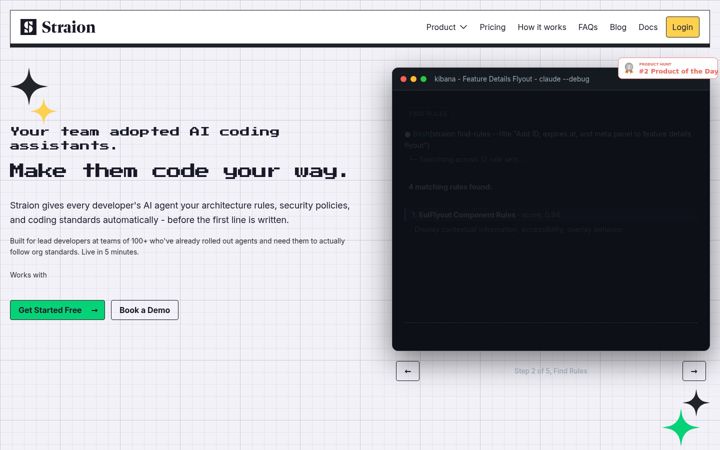Click the yellow terminal window dot
The height and width of the screenshot is (450, 720).
click(413, 79)
